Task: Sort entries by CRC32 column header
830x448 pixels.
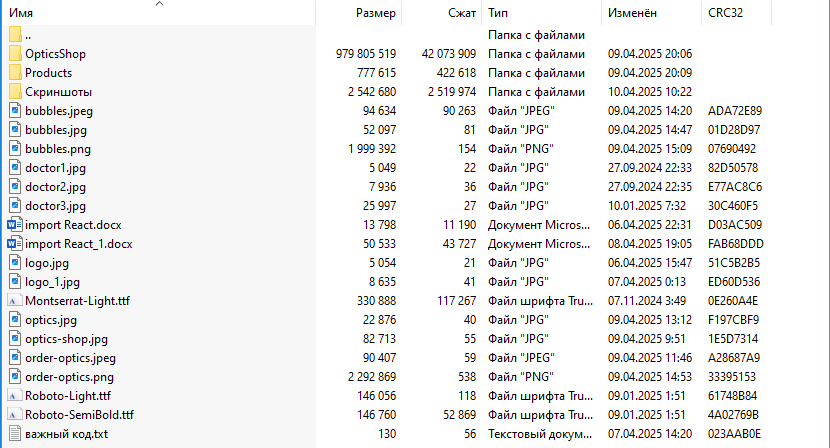Action: pyautogui.click(x=725, y=13)
